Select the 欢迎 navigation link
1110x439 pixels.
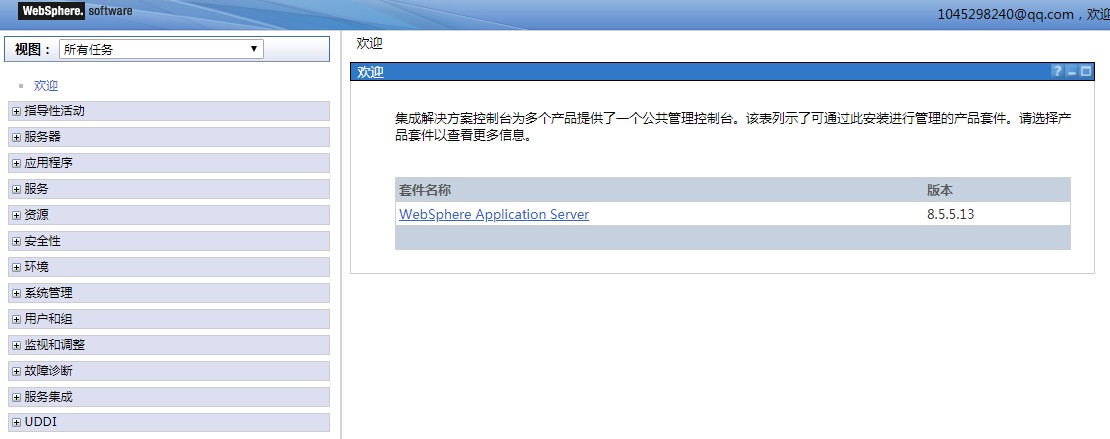pos(46,86)
